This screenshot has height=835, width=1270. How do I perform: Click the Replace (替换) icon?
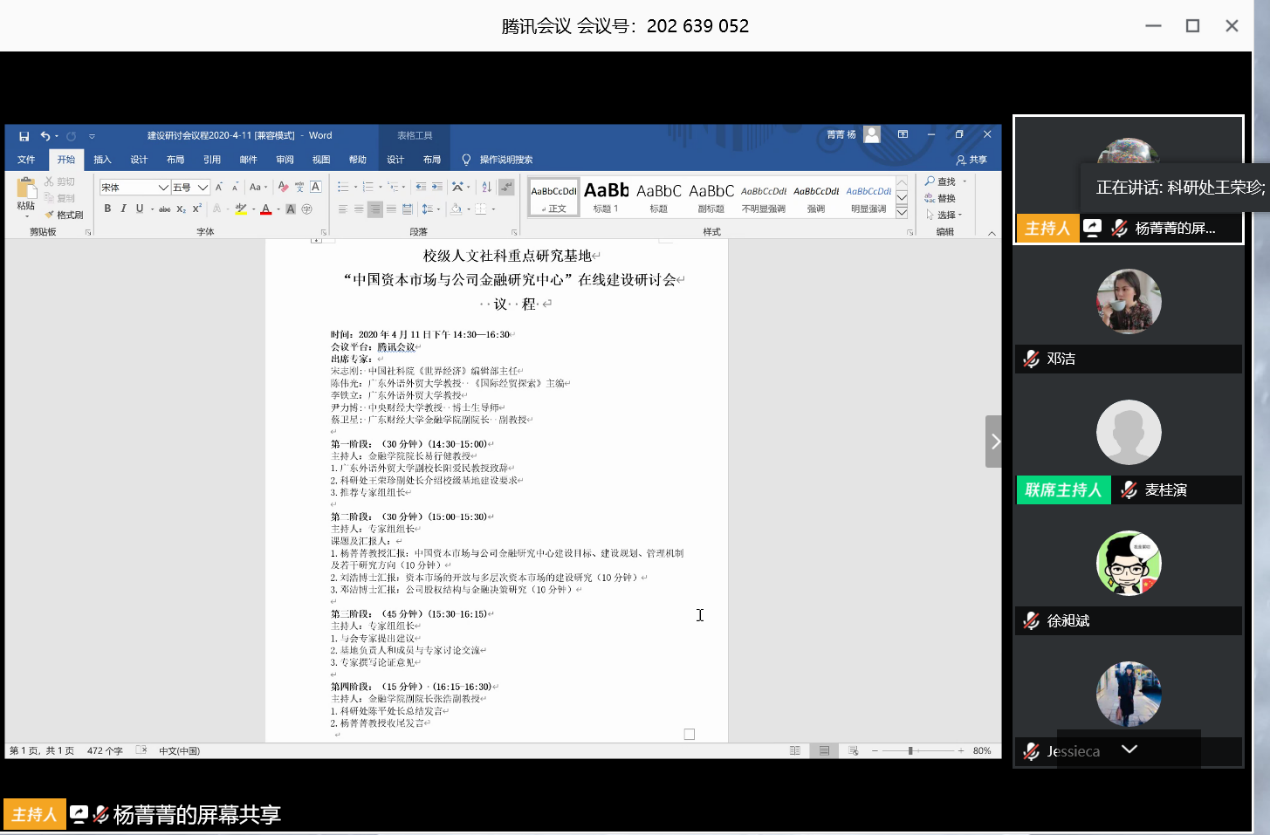click(946, 198)
